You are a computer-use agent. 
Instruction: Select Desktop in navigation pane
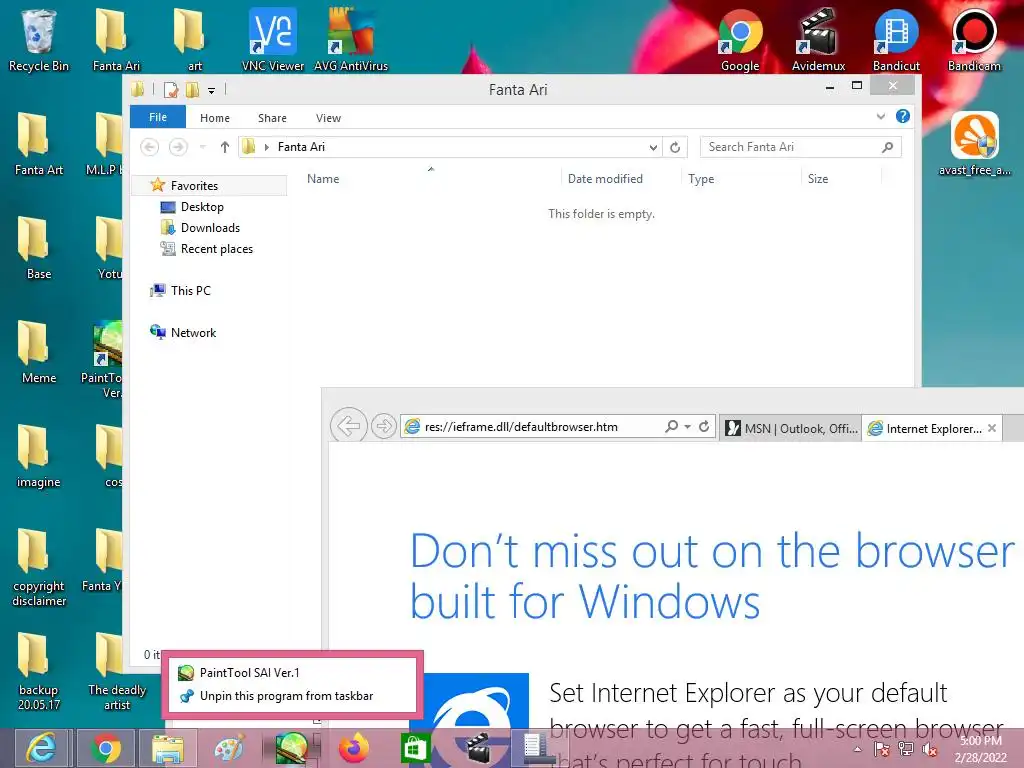[202, 207]
